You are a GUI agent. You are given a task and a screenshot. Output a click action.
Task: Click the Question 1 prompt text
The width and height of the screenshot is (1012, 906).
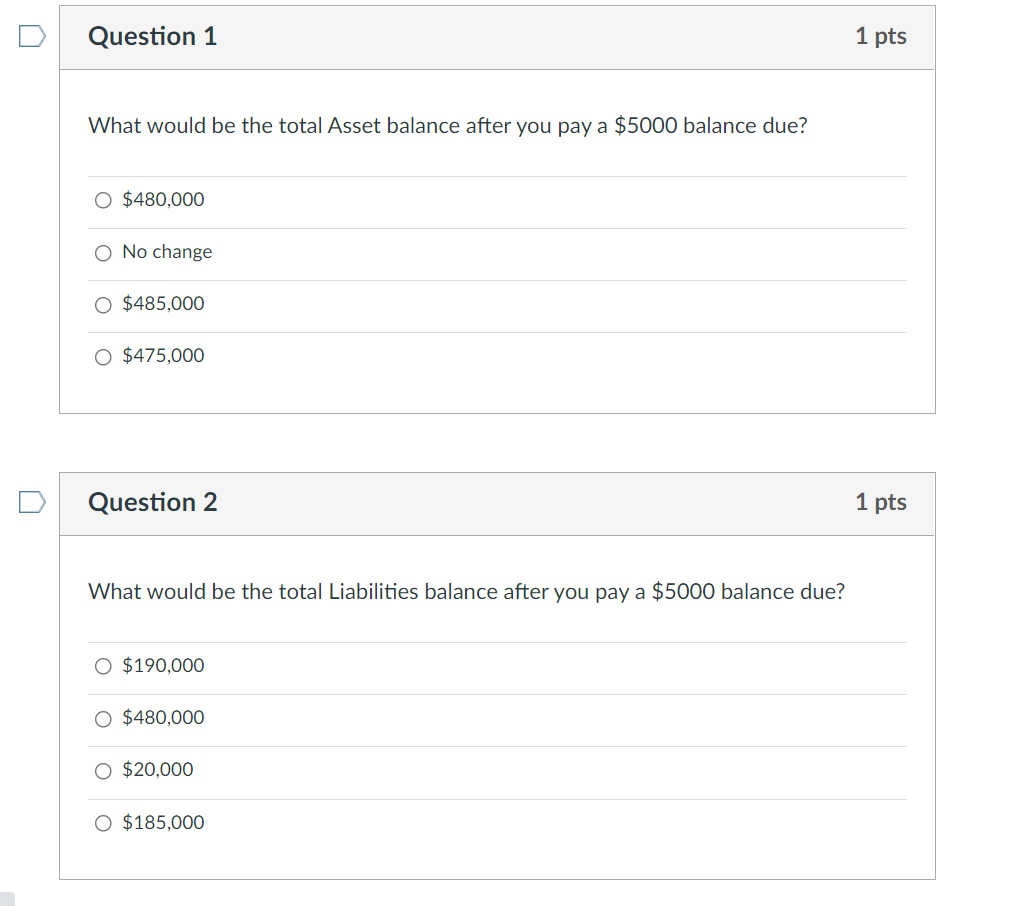pyautogui.click(x=446, y=126)
